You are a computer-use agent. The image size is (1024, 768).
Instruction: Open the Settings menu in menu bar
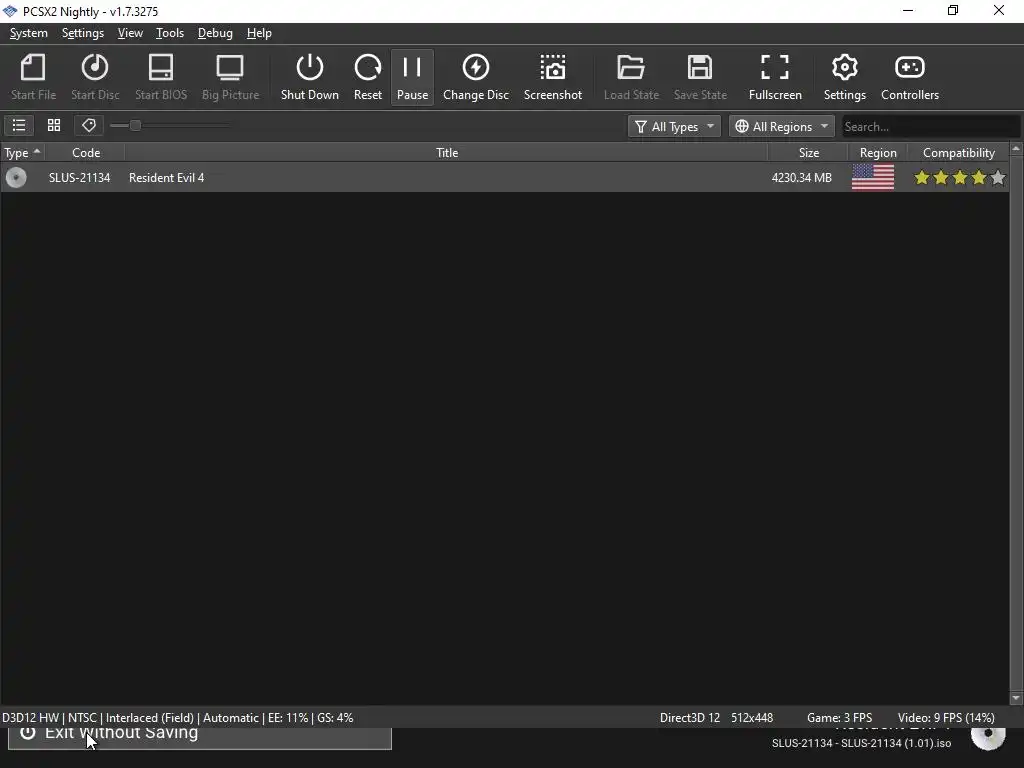click(83, 33)
